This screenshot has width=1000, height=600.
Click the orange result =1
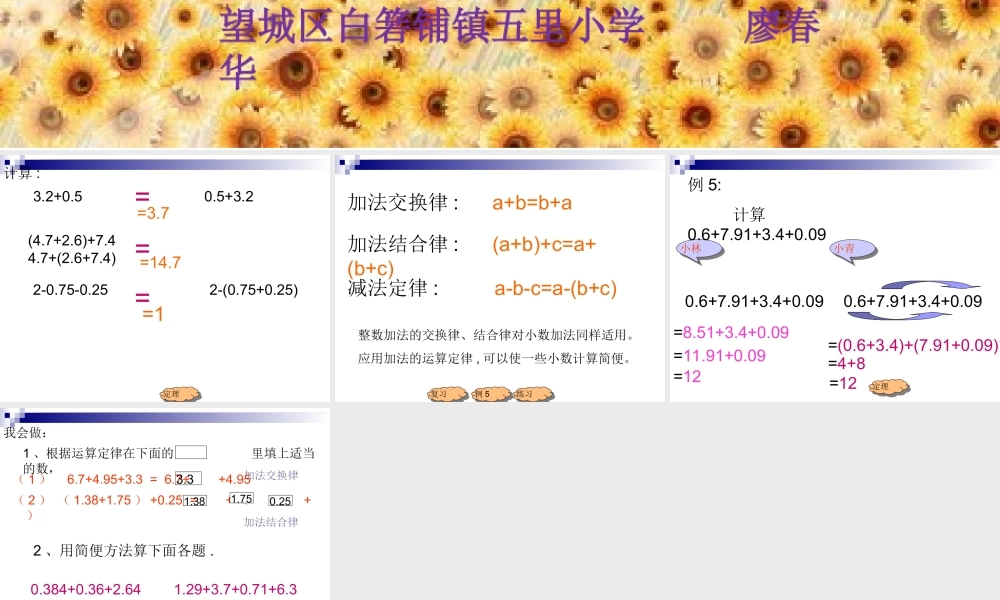(x=153, y=314)
